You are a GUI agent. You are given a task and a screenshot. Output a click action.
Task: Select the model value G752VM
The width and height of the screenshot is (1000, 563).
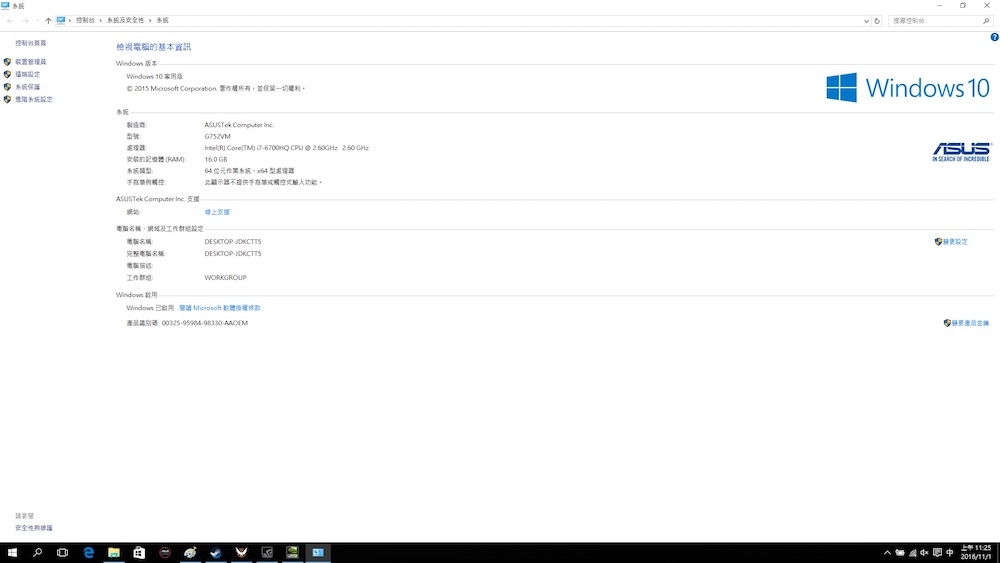coord(217,136)
